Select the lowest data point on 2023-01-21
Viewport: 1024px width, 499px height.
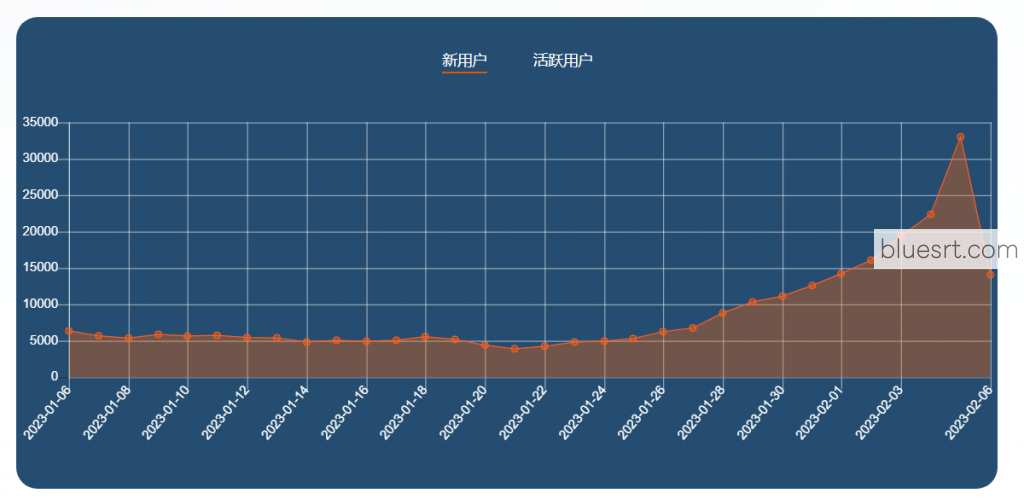(515, 349)
